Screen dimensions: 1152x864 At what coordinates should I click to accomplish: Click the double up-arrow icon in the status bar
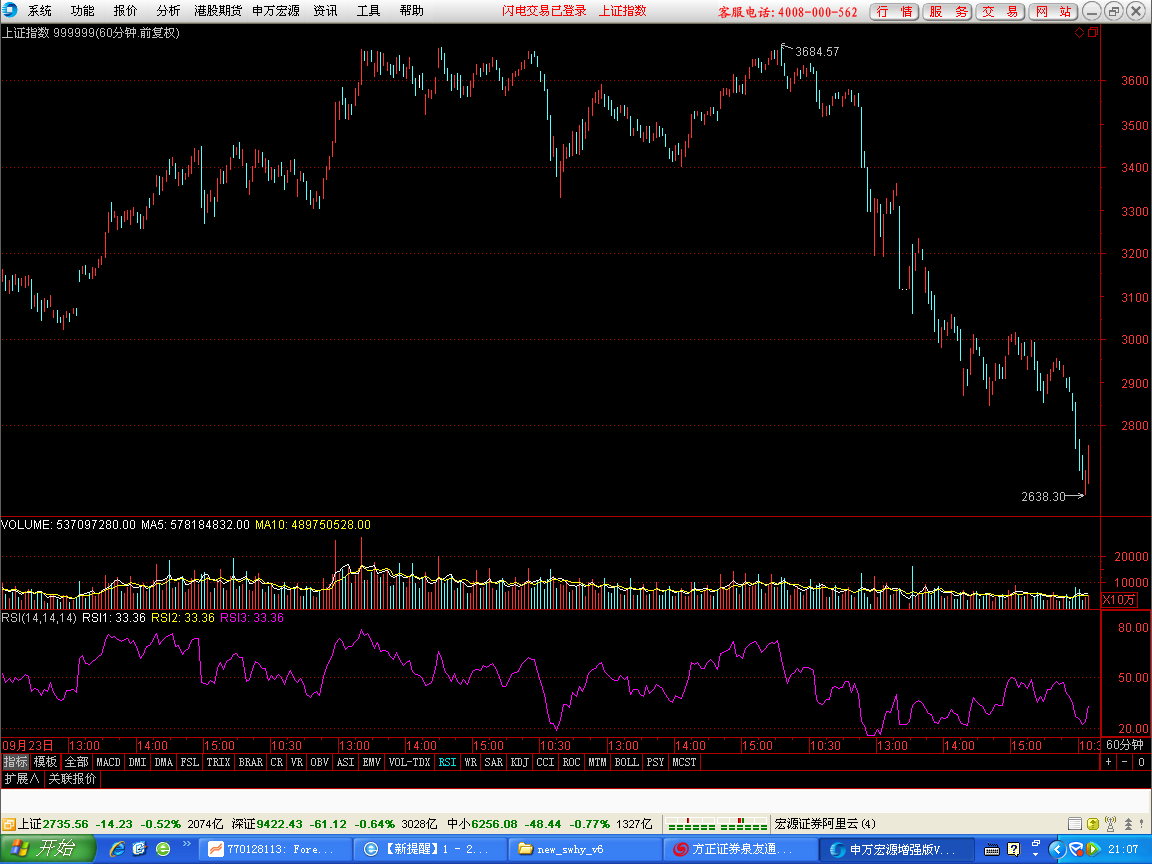[1128, 824]
